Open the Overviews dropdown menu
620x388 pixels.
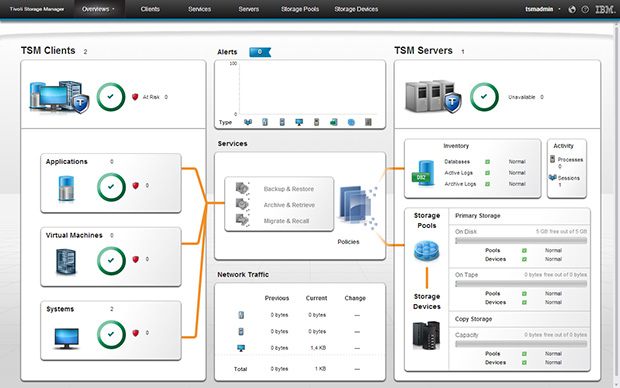98,9
